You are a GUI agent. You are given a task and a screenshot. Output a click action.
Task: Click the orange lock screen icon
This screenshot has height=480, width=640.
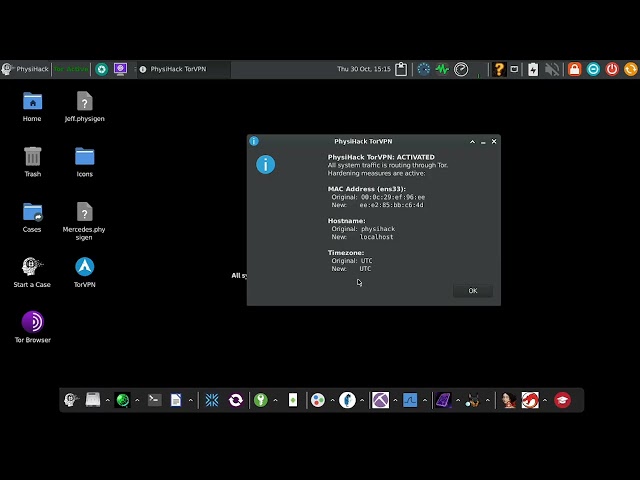click(574, 69)
